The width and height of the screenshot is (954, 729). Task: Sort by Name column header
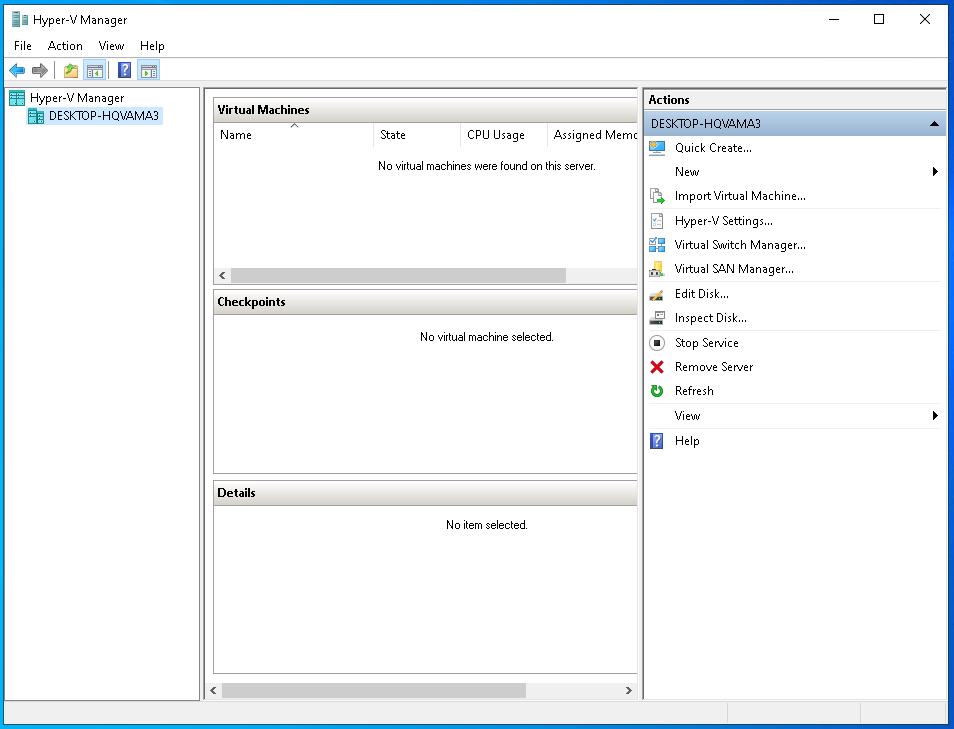pyautogui.click(x=294, y=135)
